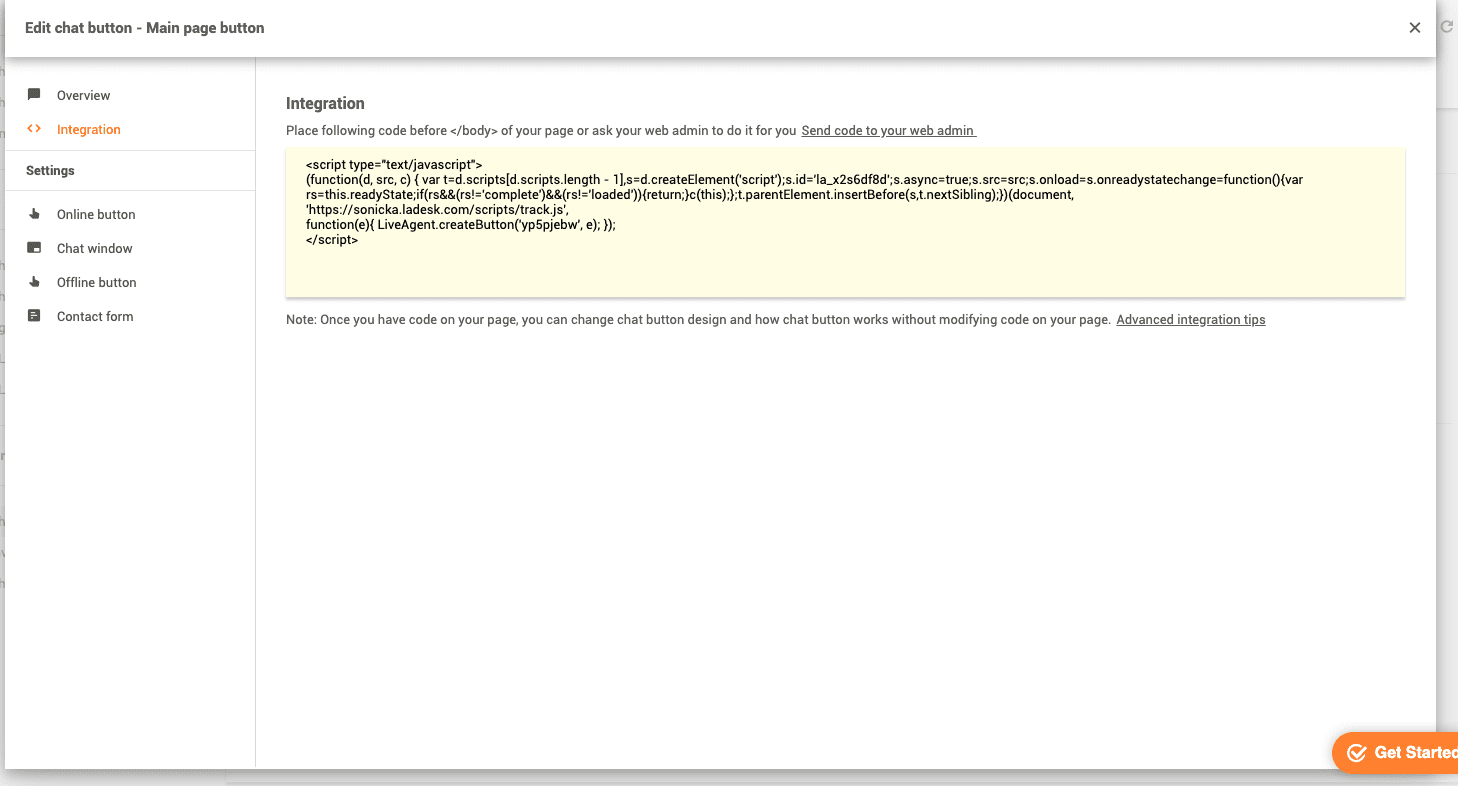1458x786 pixels.
Task: Close the Edit chat button dialog
Action: click(x=1414, y=27)
